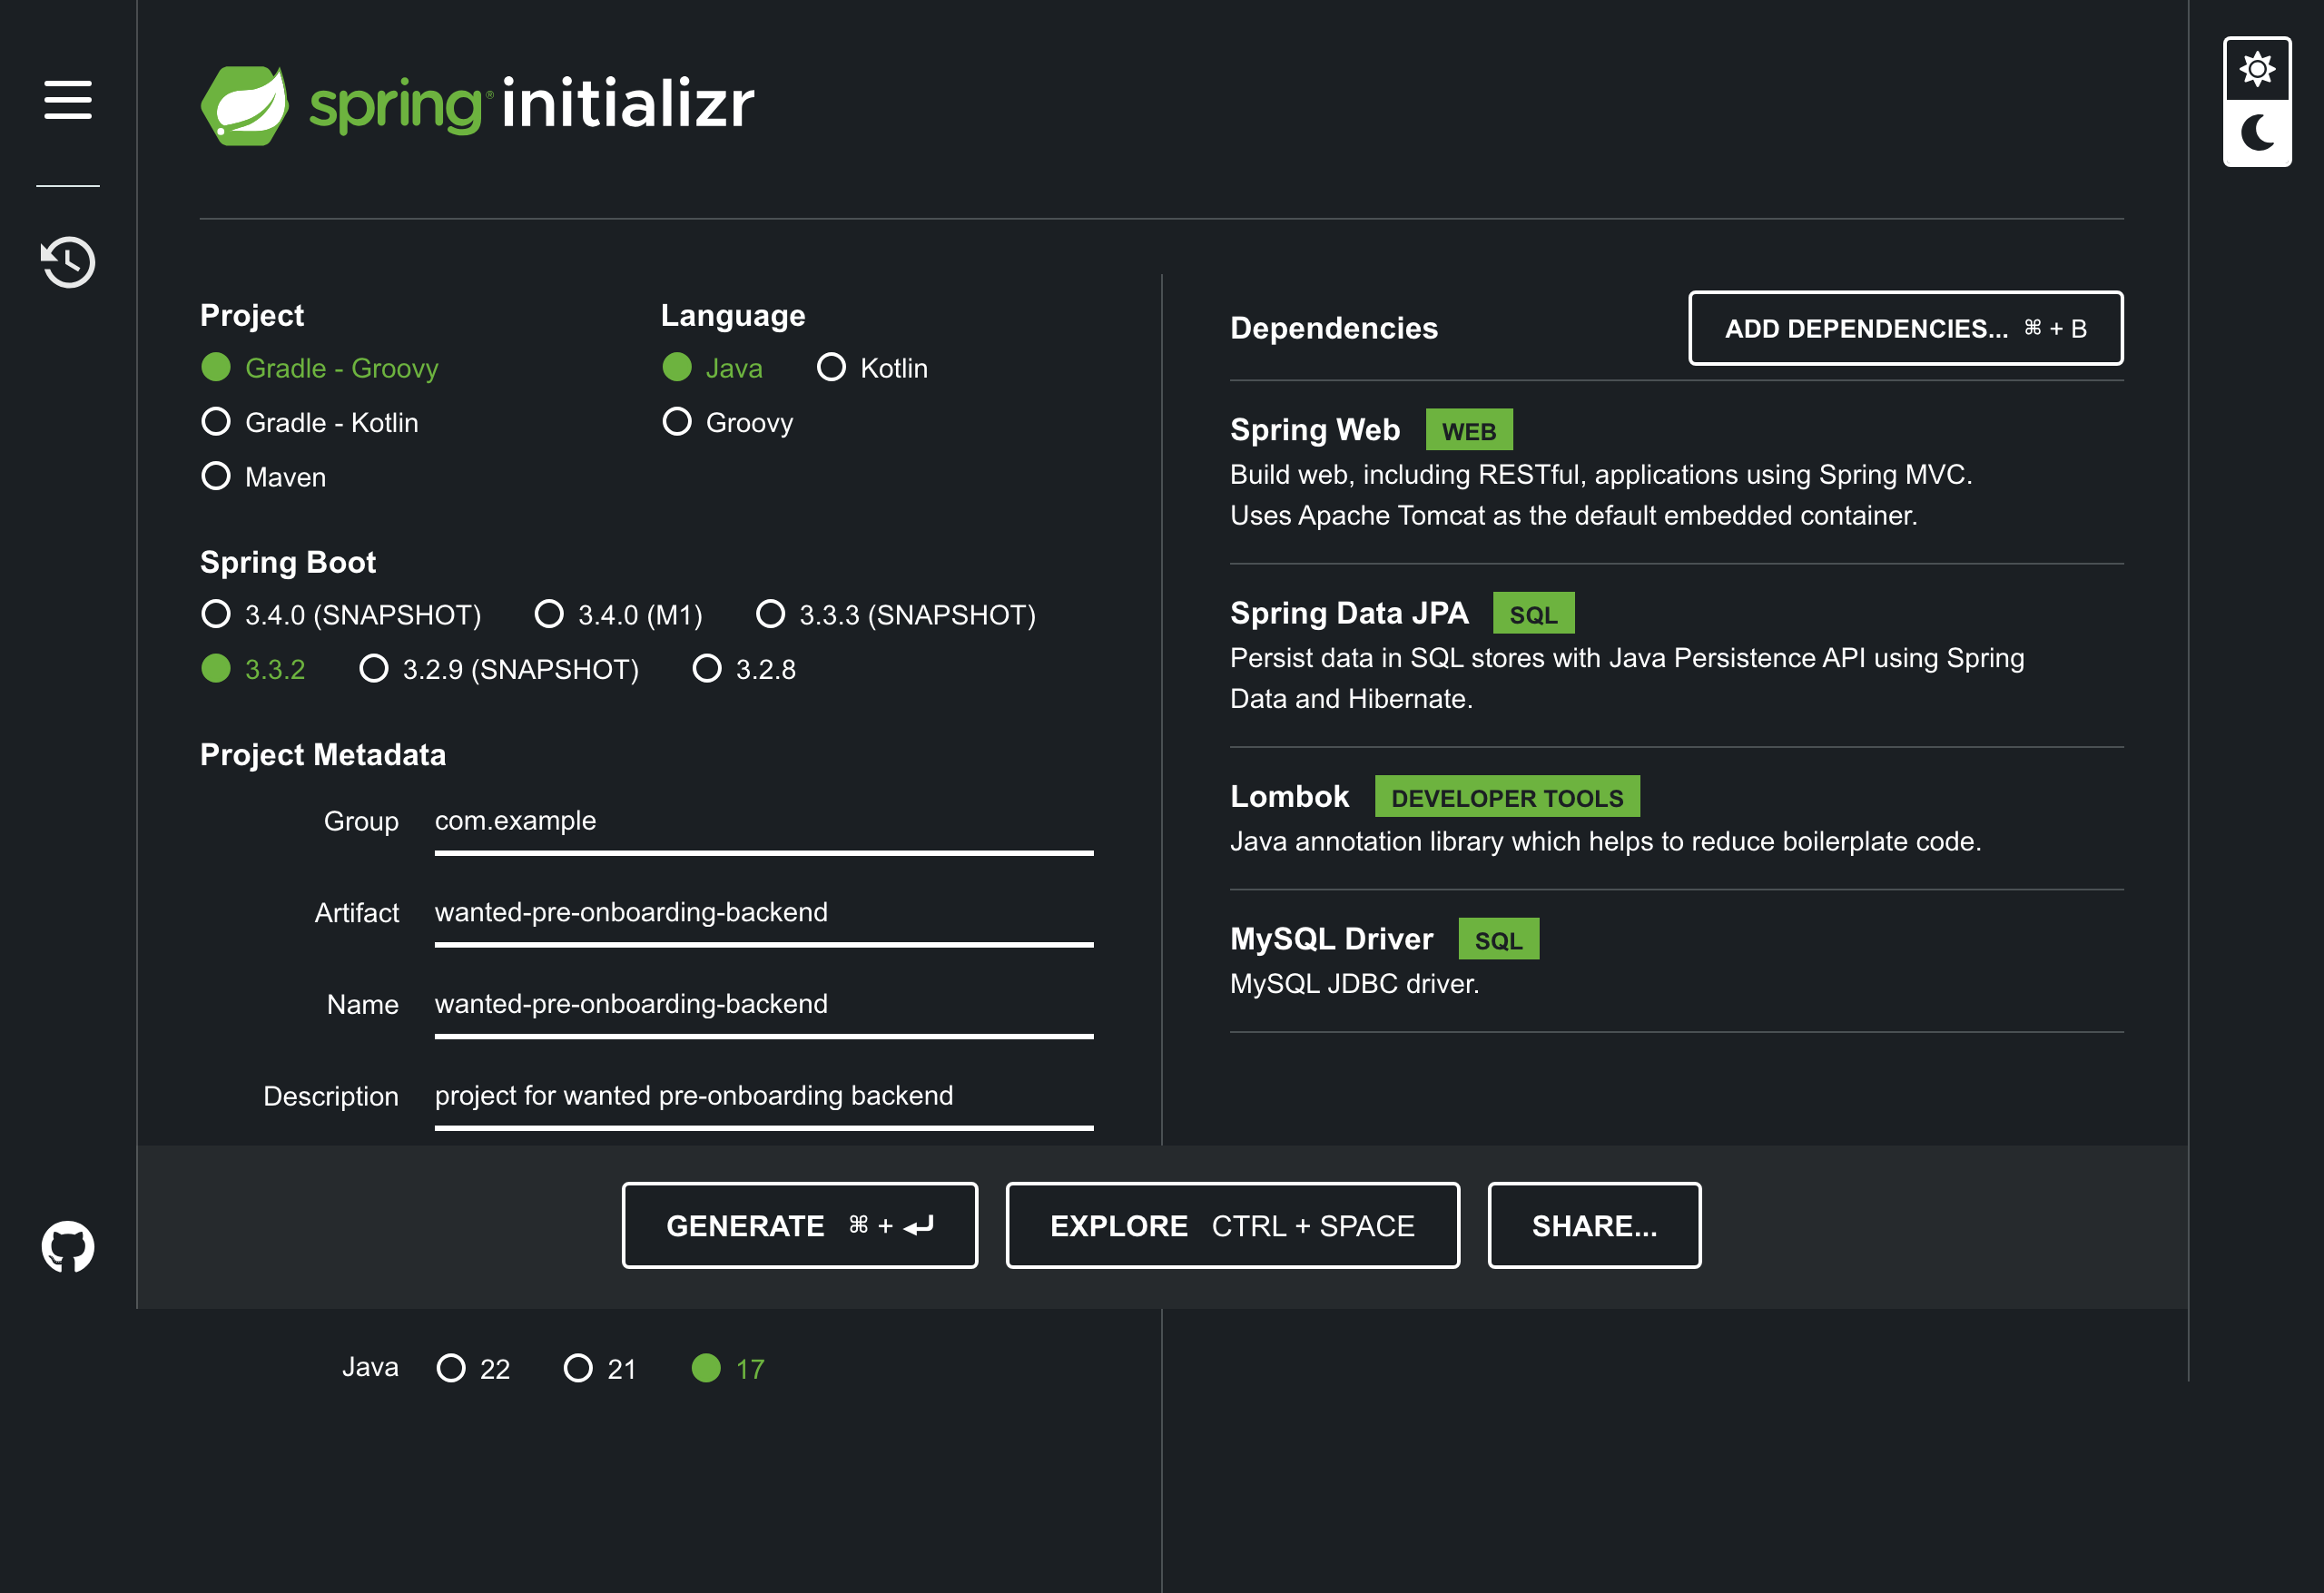Choose Java as the language
Viewport: 2324px width, 1593px height.
click(x=712, y=368)
